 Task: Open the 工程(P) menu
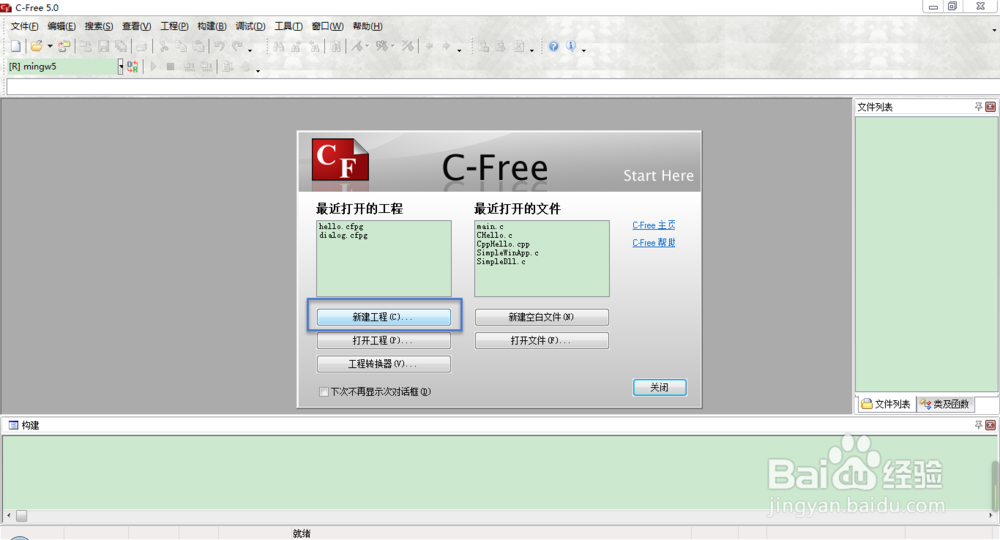(x=174, y=26)
